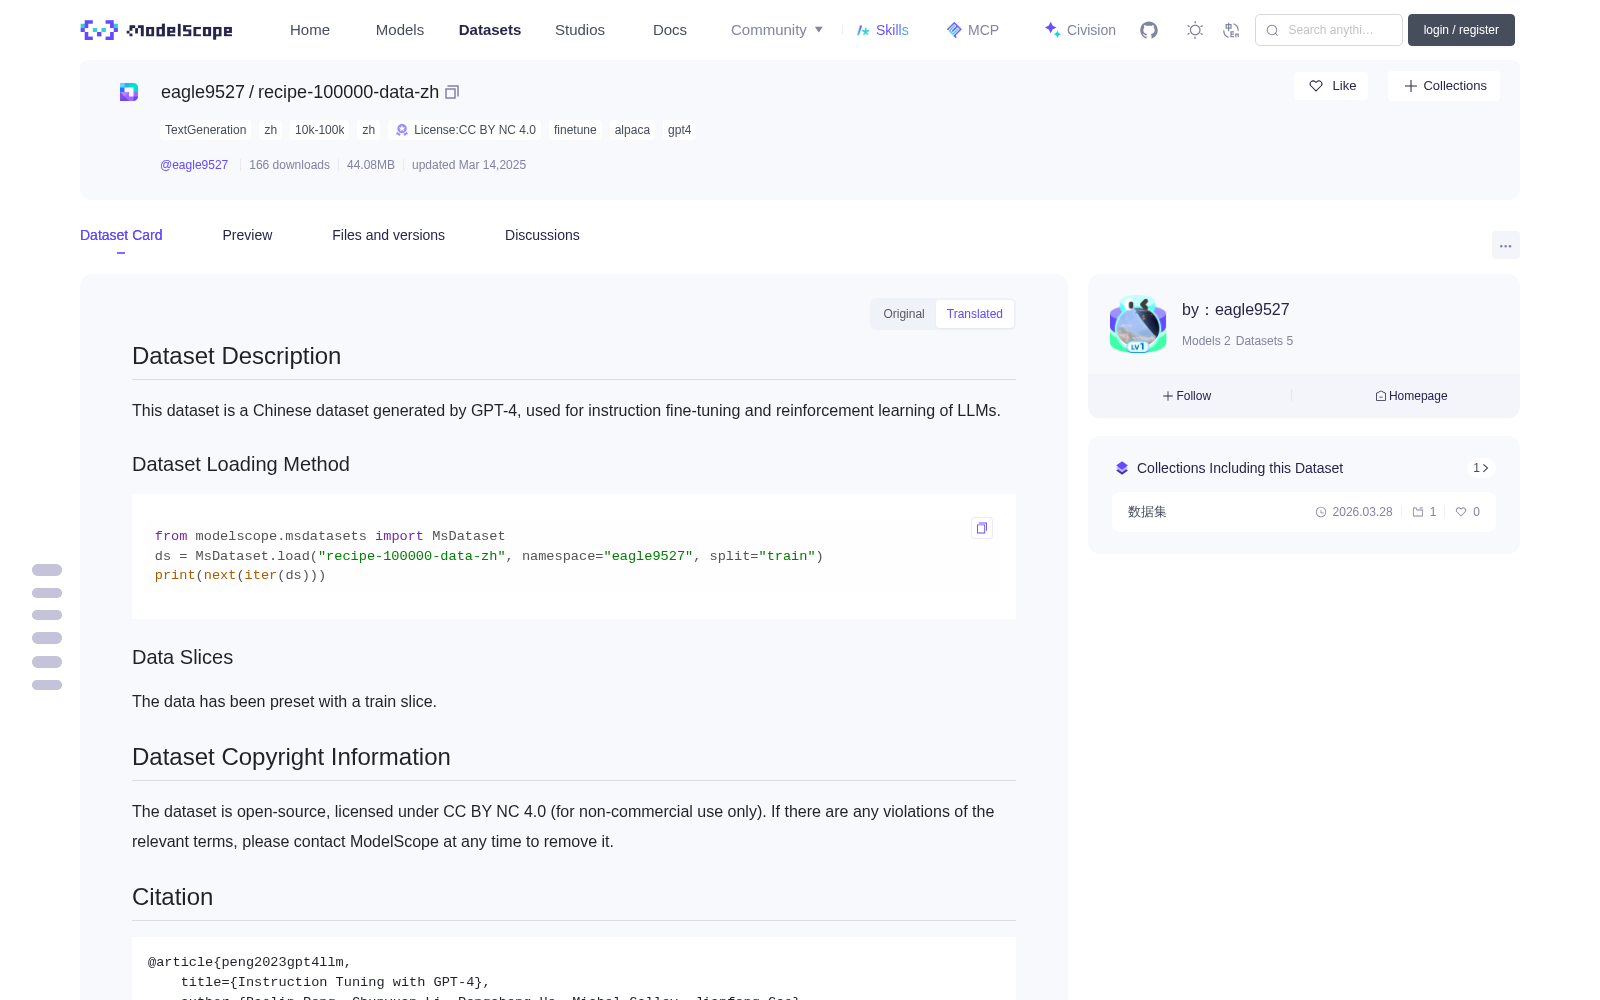Follow the author eagle9527
The height and width of the screenshot is (1000, 1600).
pos(1187,396)
